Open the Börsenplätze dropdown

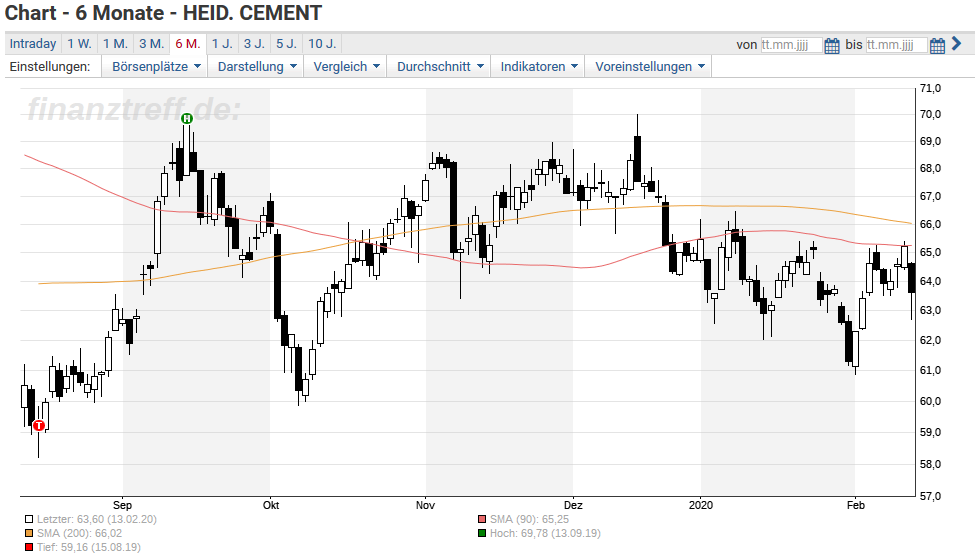pyautogui.click(x=156, y=66)
